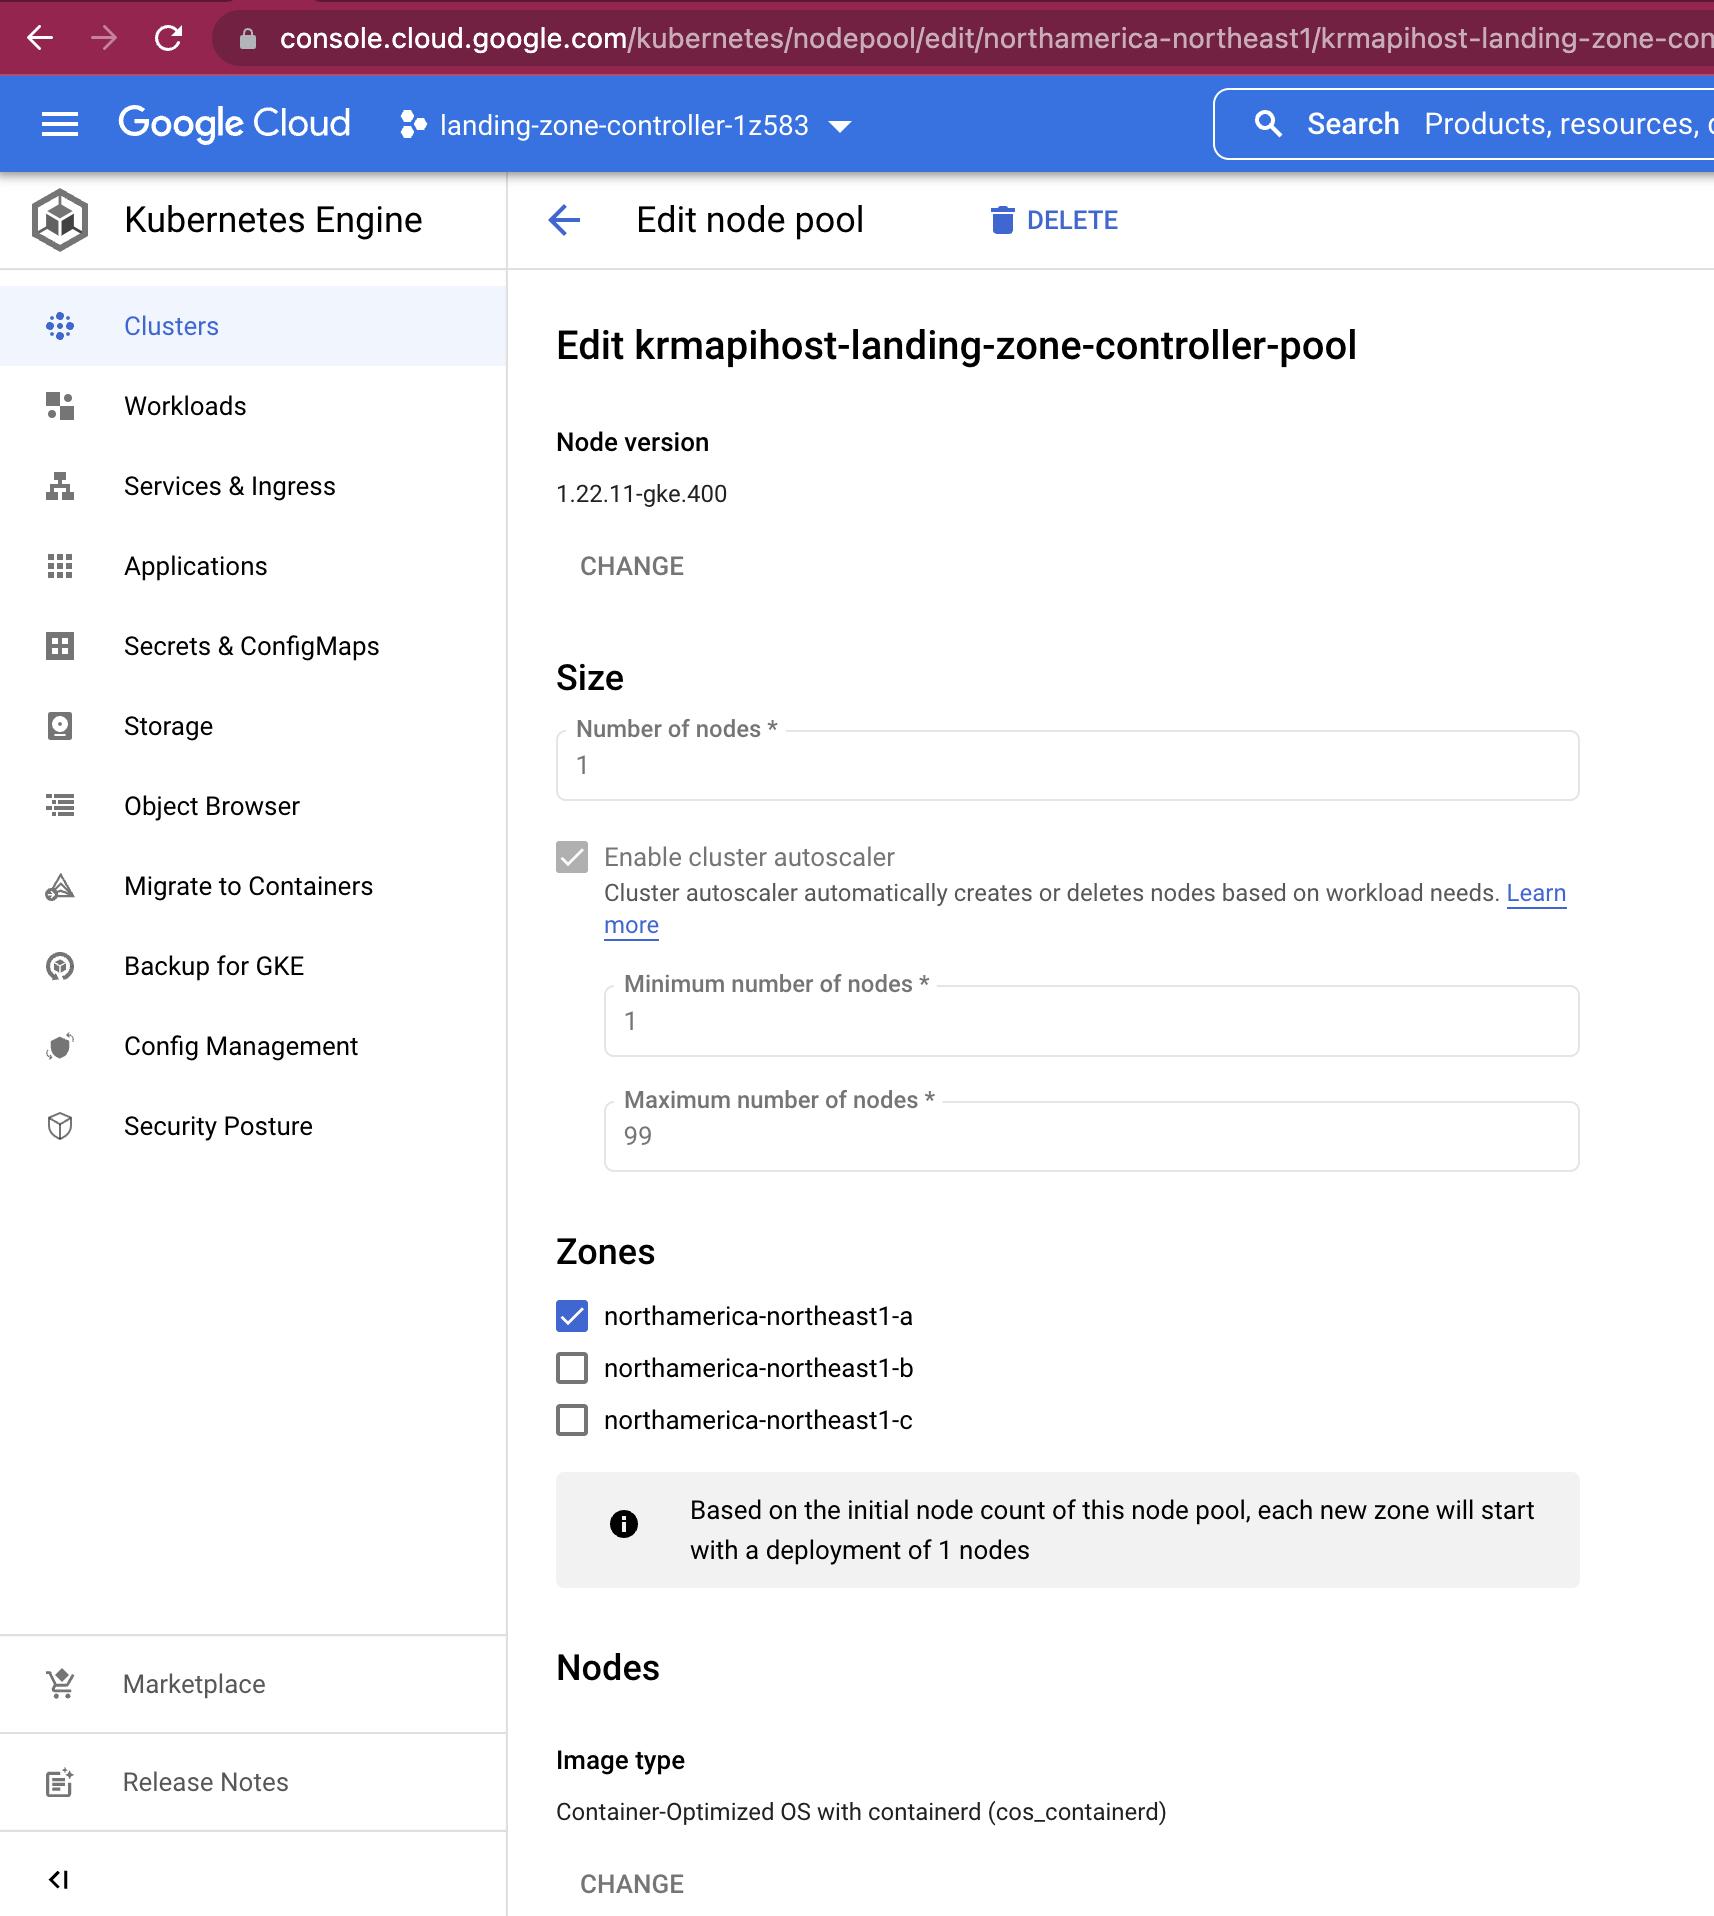Select the Secrets & ConfigMaps icon
This screenshot has width=1714, height=1916.
[x=60, y=646]
